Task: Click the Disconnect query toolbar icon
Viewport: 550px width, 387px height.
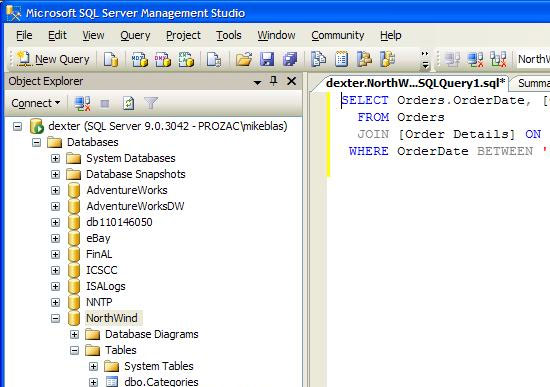Action: tap(475, 59)
